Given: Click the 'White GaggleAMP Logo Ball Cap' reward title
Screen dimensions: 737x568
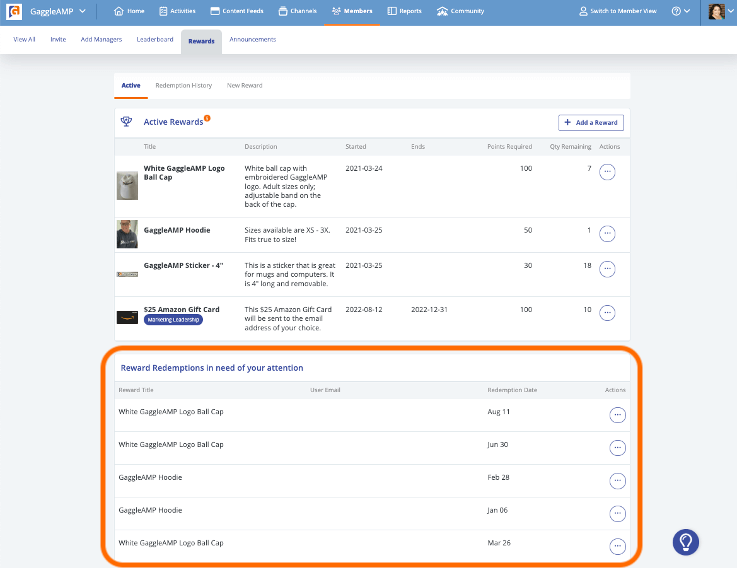Looking at the screenshot, I should (x=184, y=173).
